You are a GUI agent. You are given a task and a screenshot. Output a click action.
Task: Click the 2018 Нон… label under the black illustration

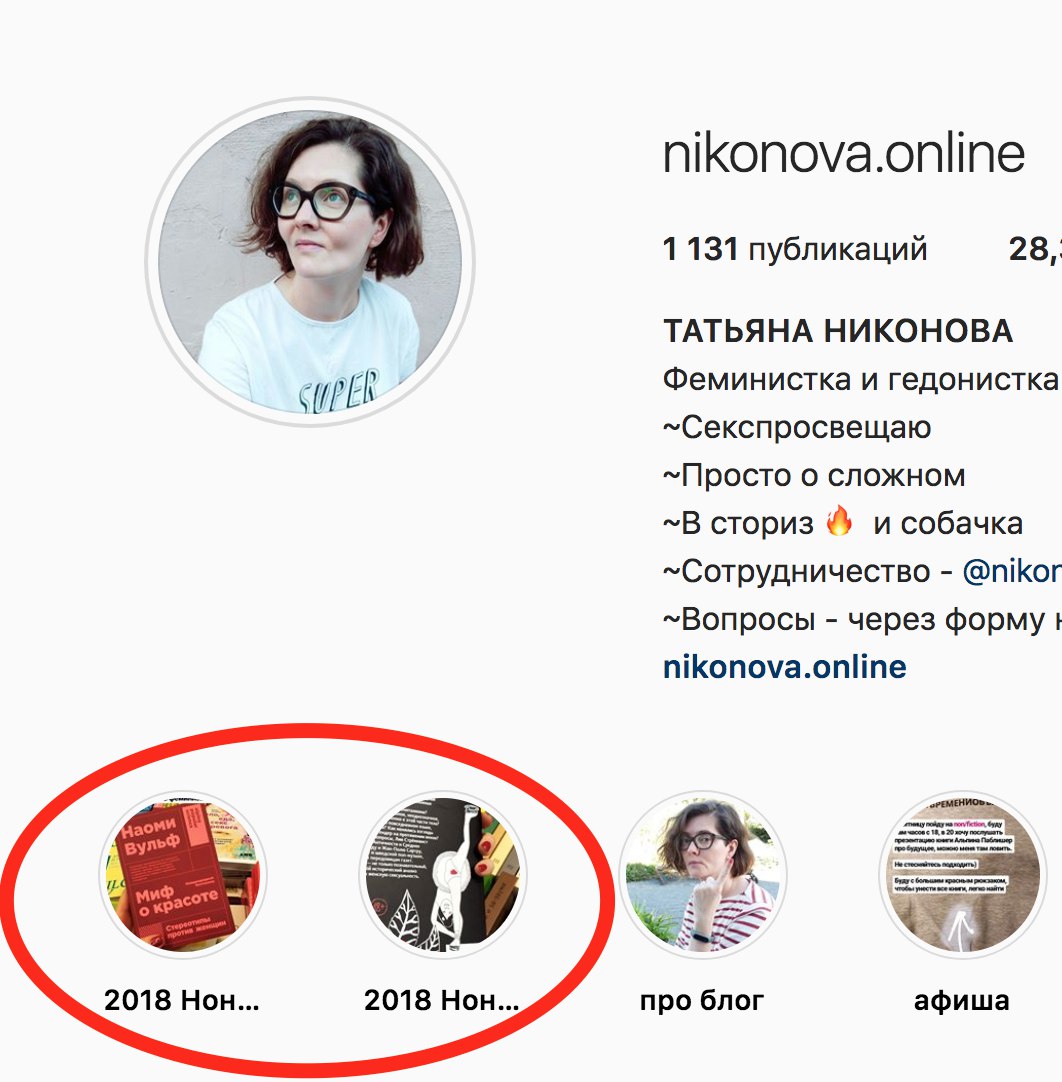[x=442, y=1000]
